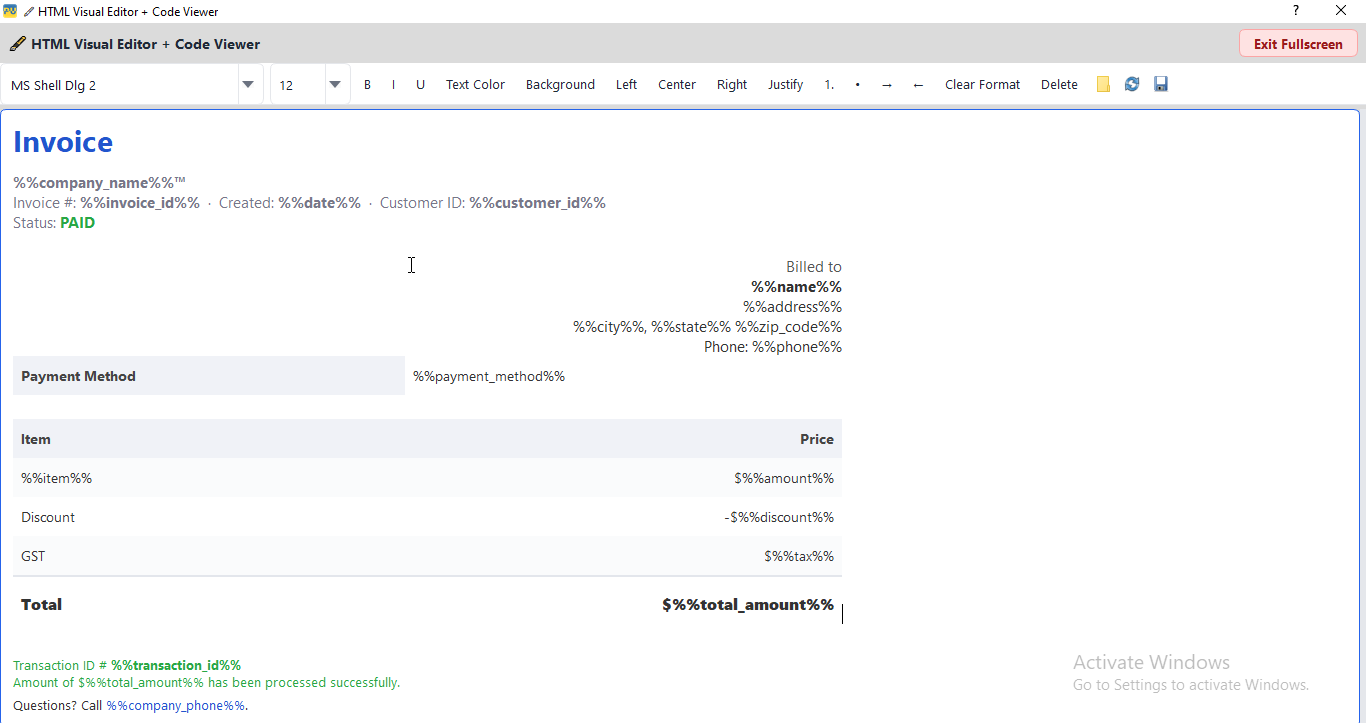Toggle bold formatting
This screenshot has width=1366, height=723.
[367, 84]
